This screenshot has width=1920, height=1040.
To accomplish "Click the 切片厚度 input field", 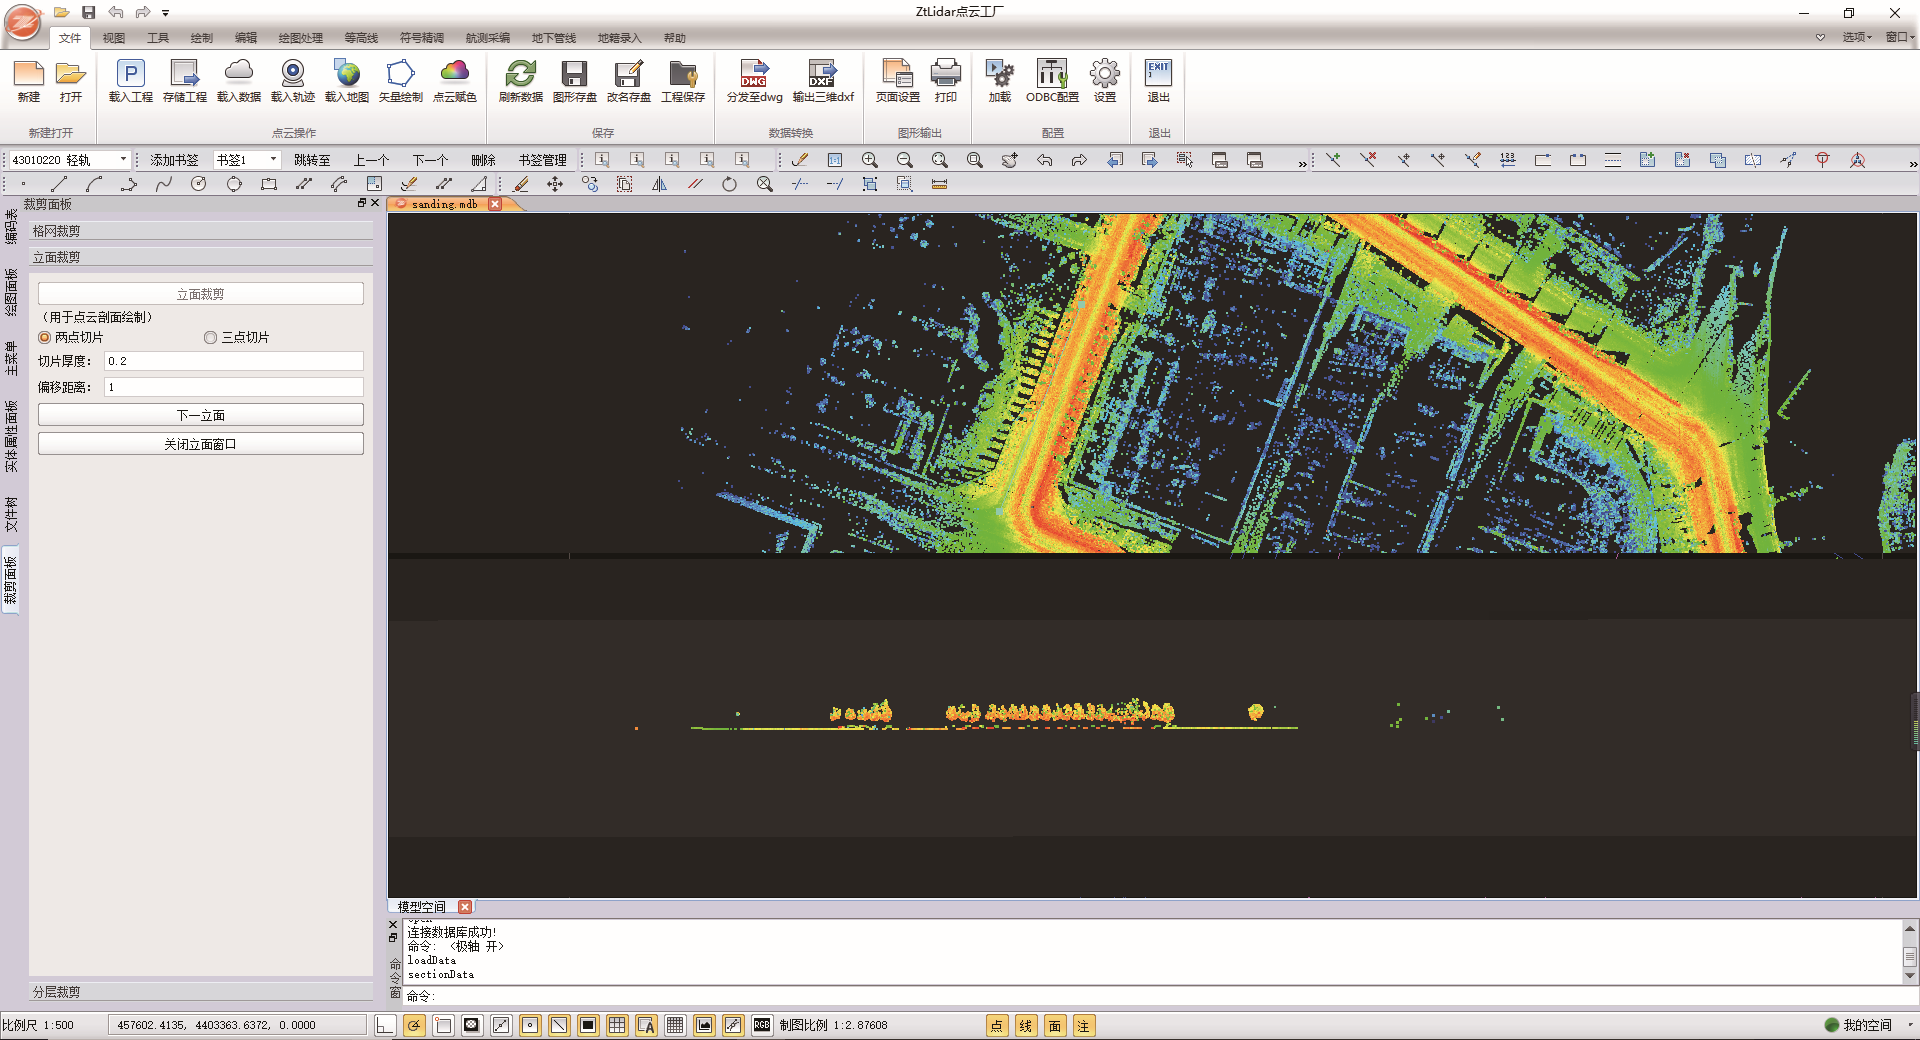I will 234,361.
